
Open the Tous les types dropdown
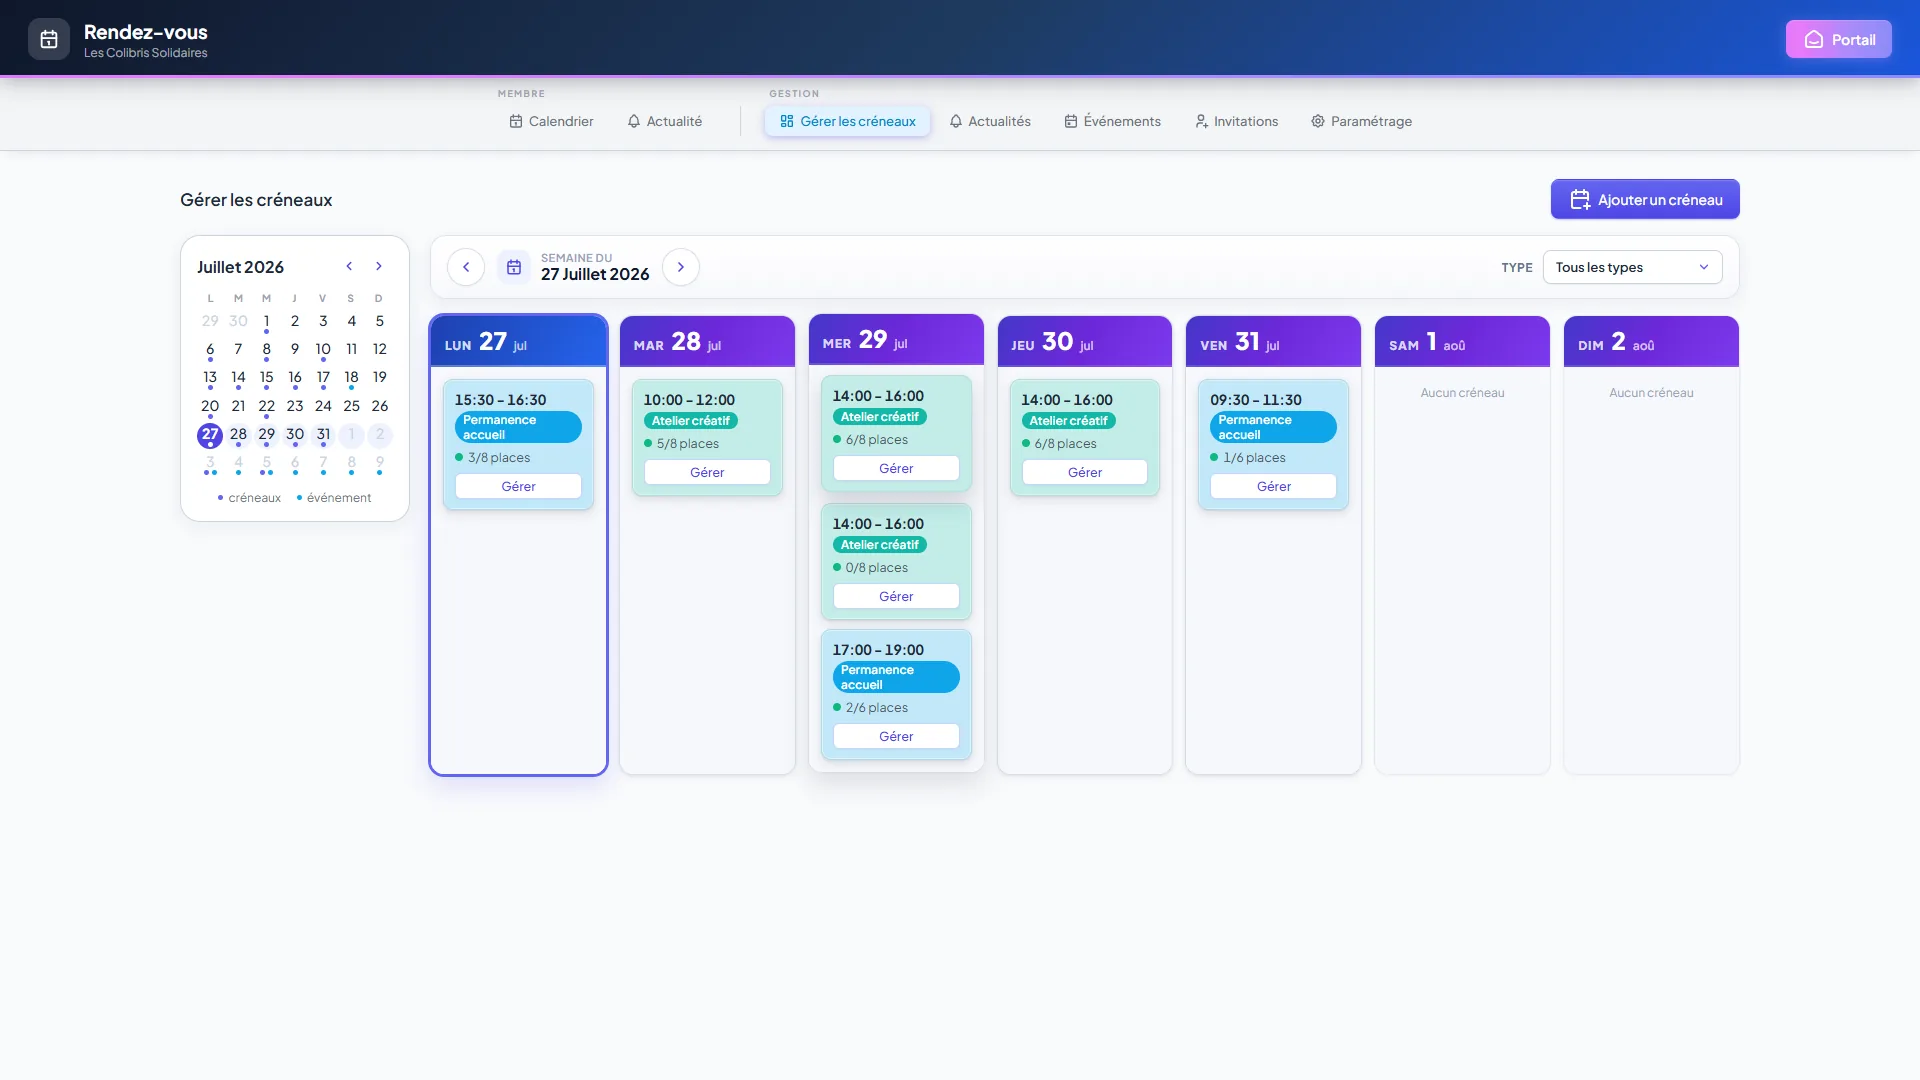(x=1632, y=268)
